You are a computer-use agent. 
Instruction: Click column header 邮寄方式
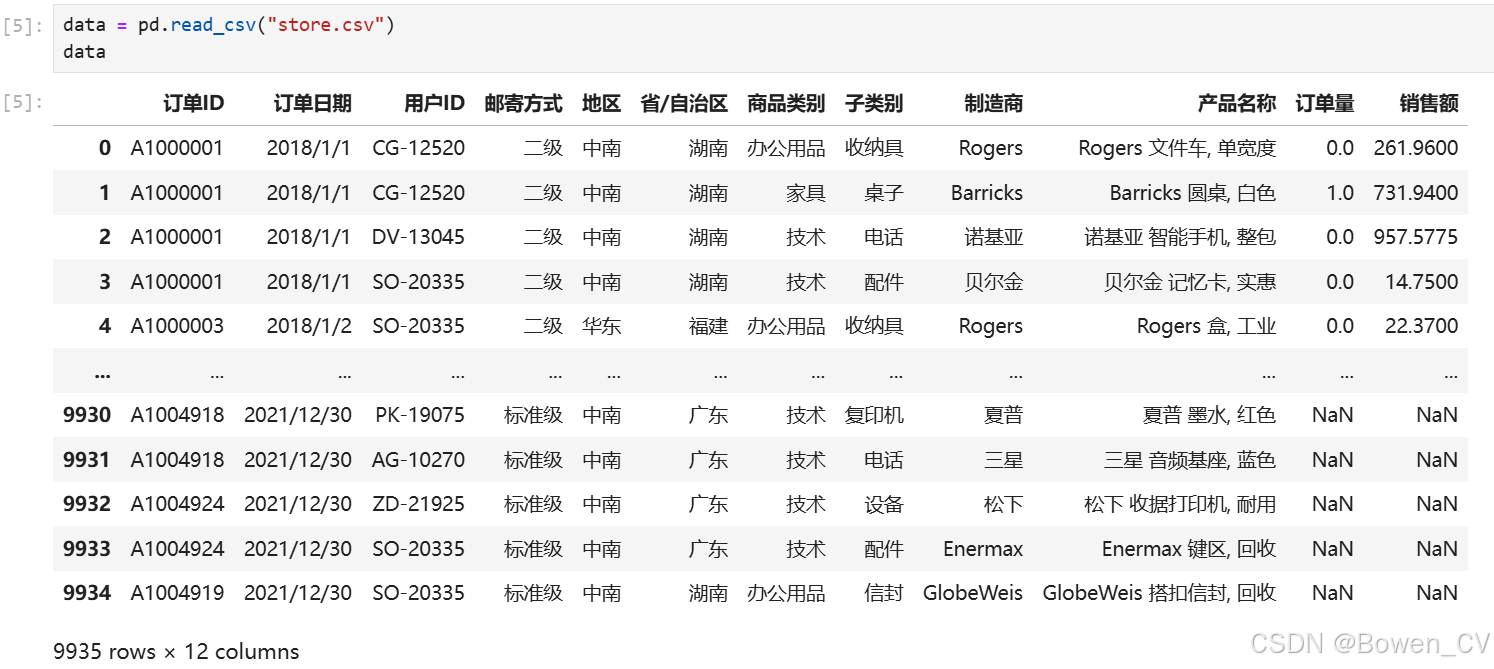tap(524, 103)
